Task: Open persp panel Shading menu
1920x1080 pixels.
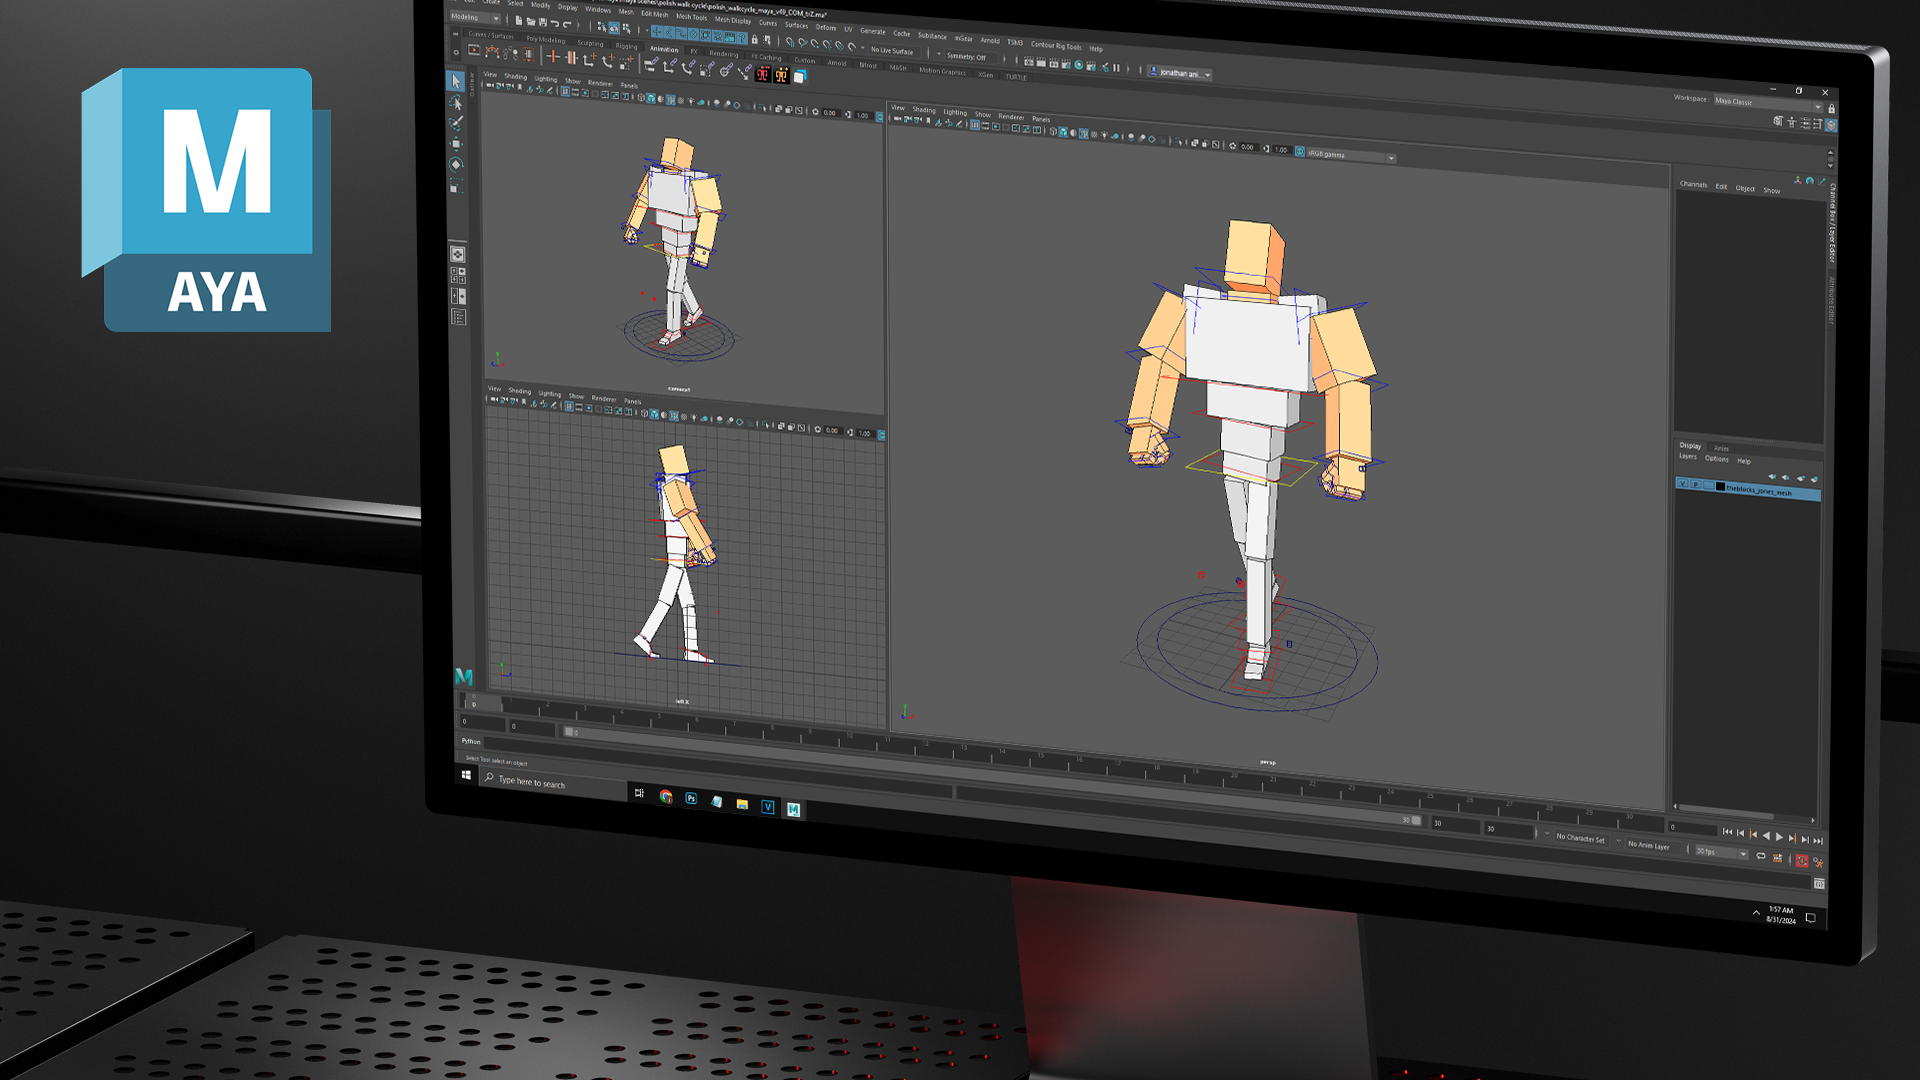Action: click(924, 110)
